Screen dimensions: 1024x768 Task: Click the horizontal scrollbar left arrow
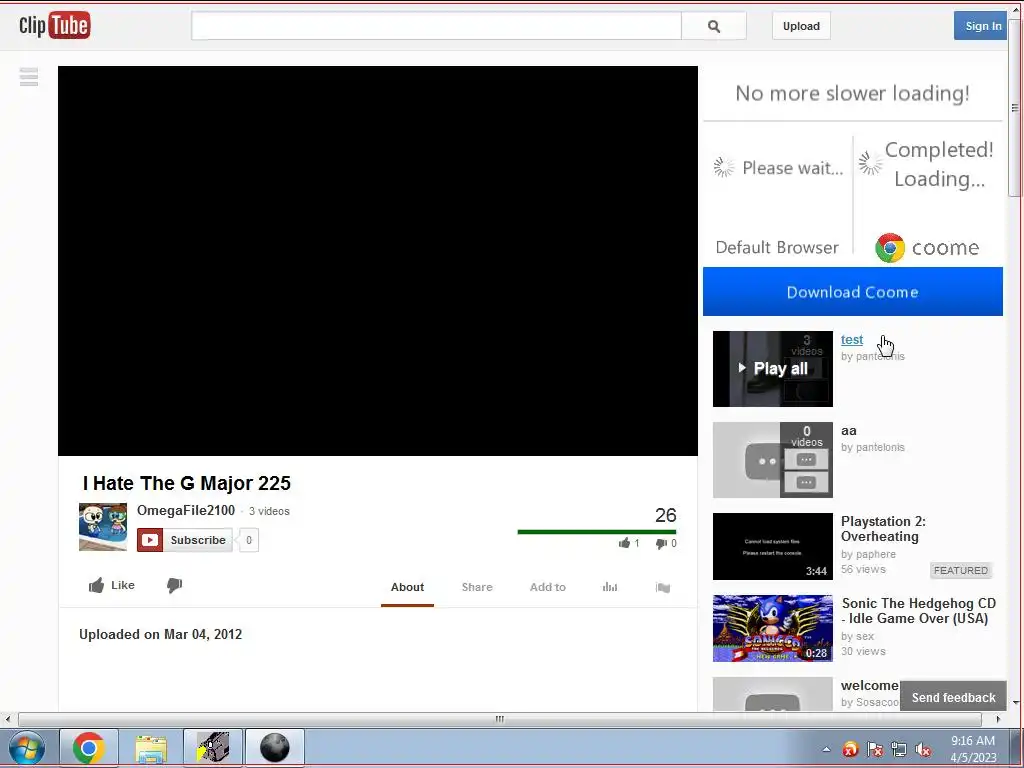point(8,719)
